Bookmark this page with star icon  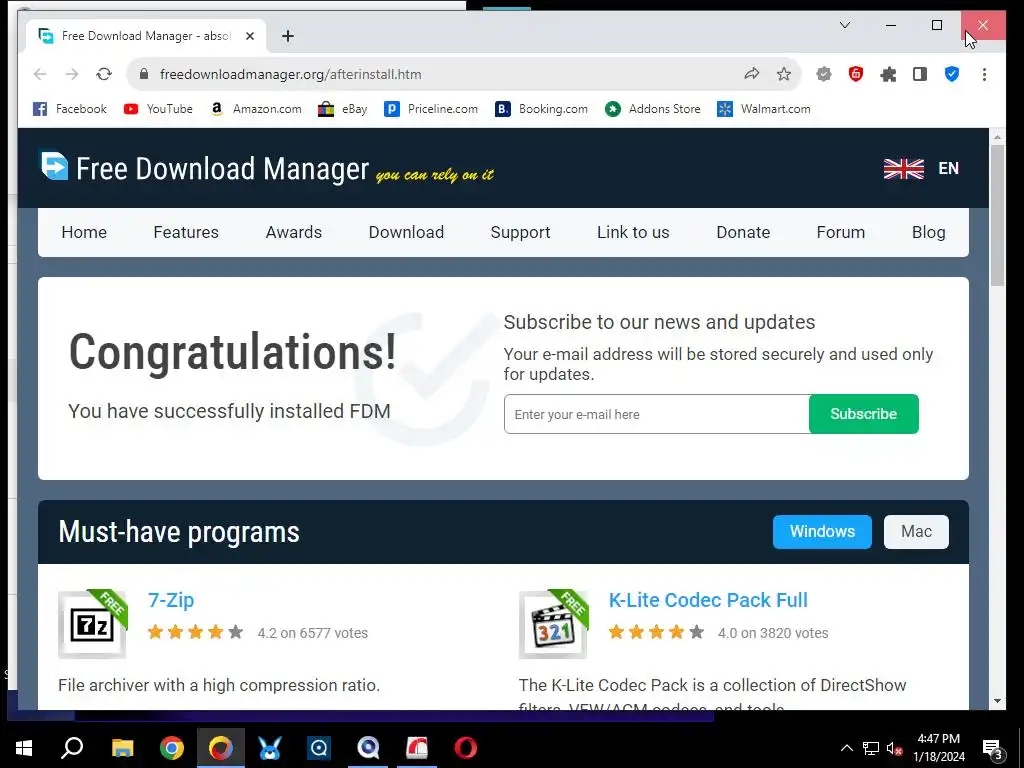click(x=784, y=74)
